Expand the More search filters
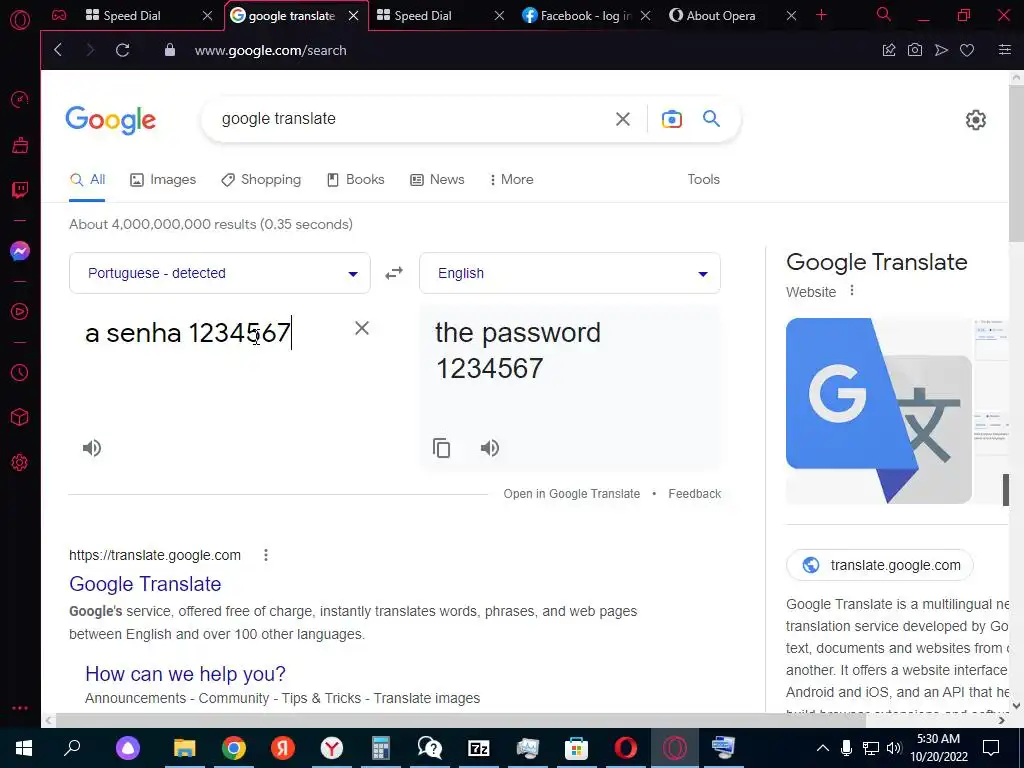Image resolution: width=1024 pixels, height=768 pixels. tap(511, 180)
